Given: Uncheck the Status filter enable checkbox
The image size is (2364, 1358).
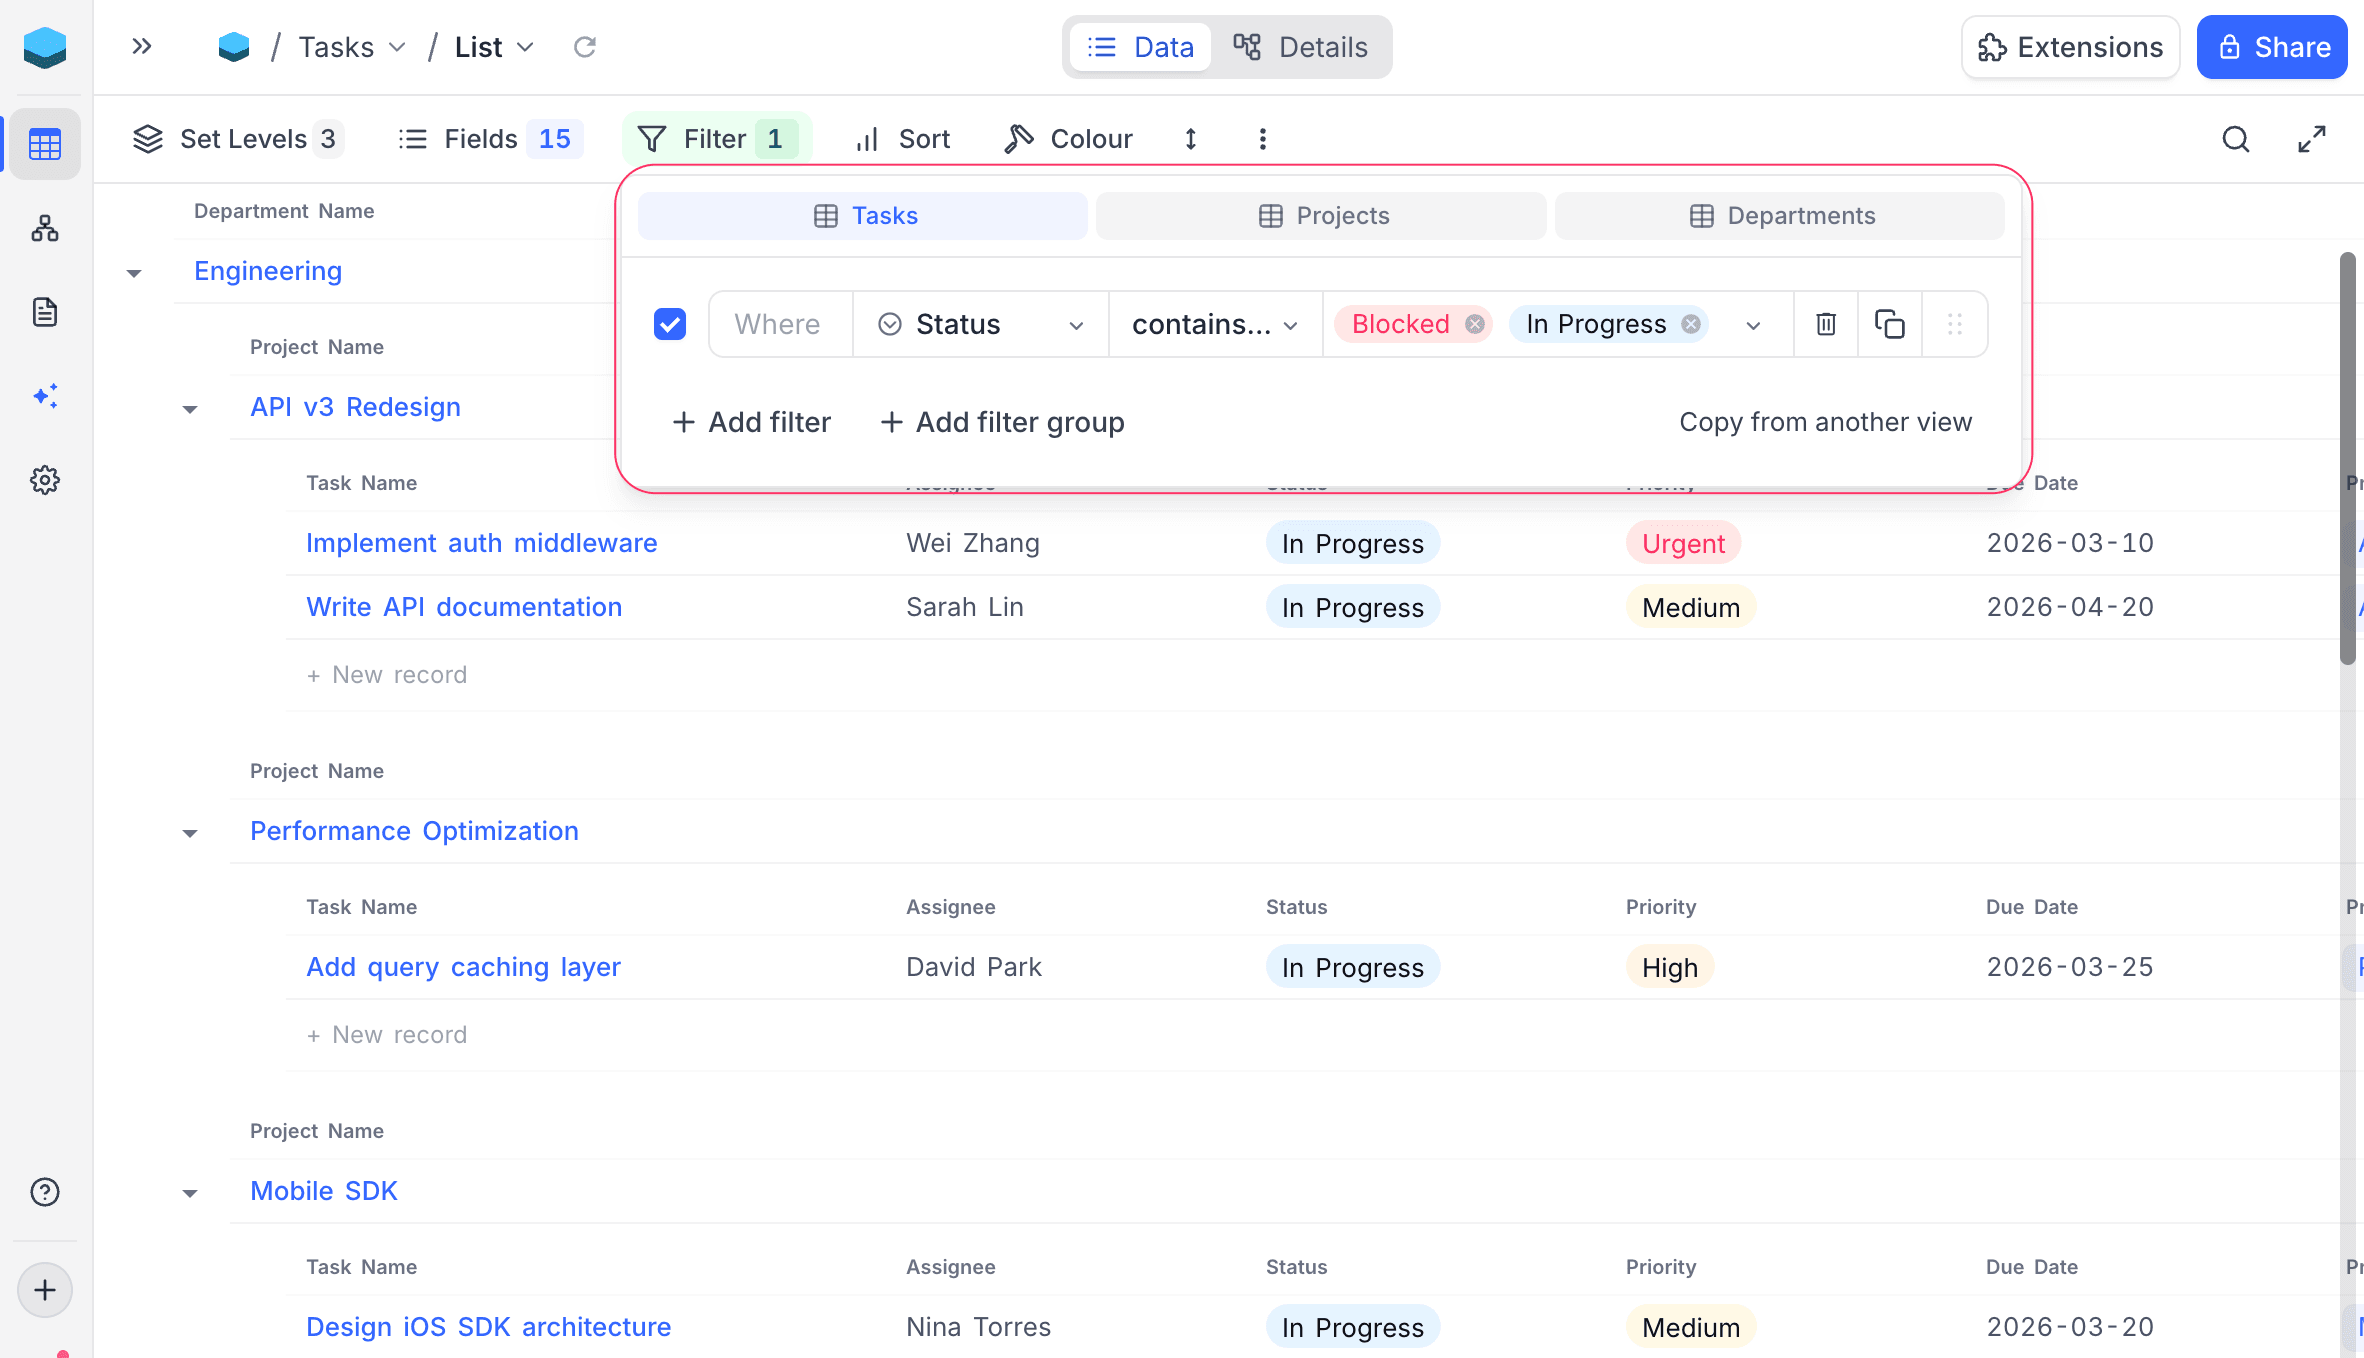Looking at the screenshot, I should tap(670, 324).
